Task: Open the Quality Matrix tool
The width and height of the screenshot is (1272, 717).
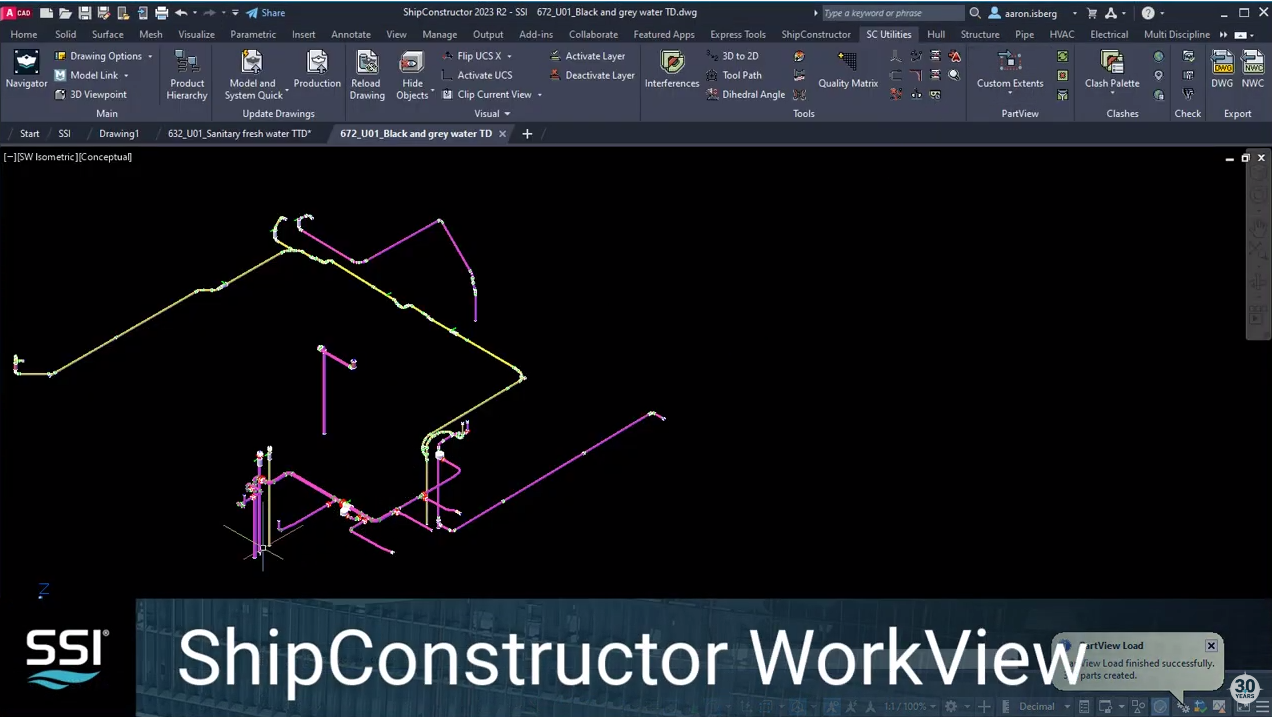Action: (847, 70)
